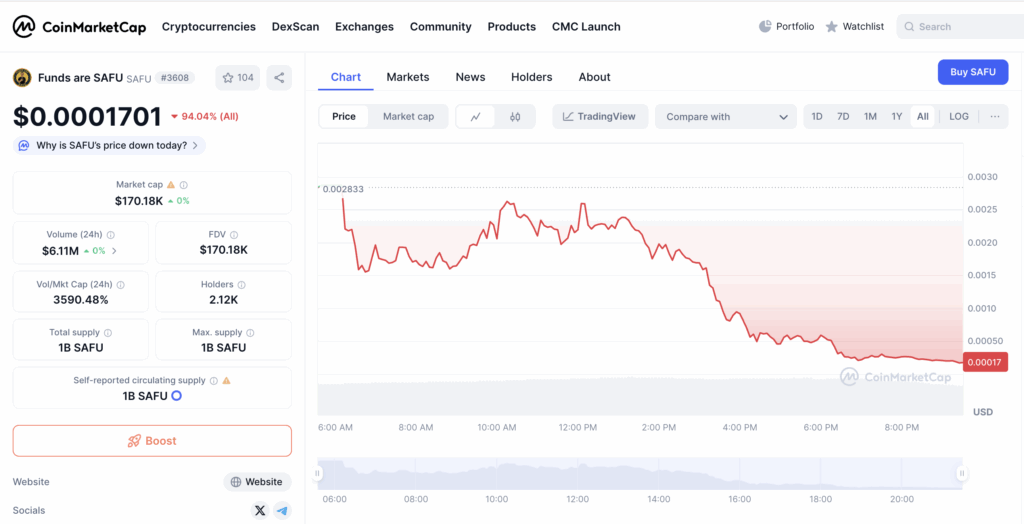The image size is (1024, 524).
Task: Click the Buy SAFU button
Action: pos(972,72)
